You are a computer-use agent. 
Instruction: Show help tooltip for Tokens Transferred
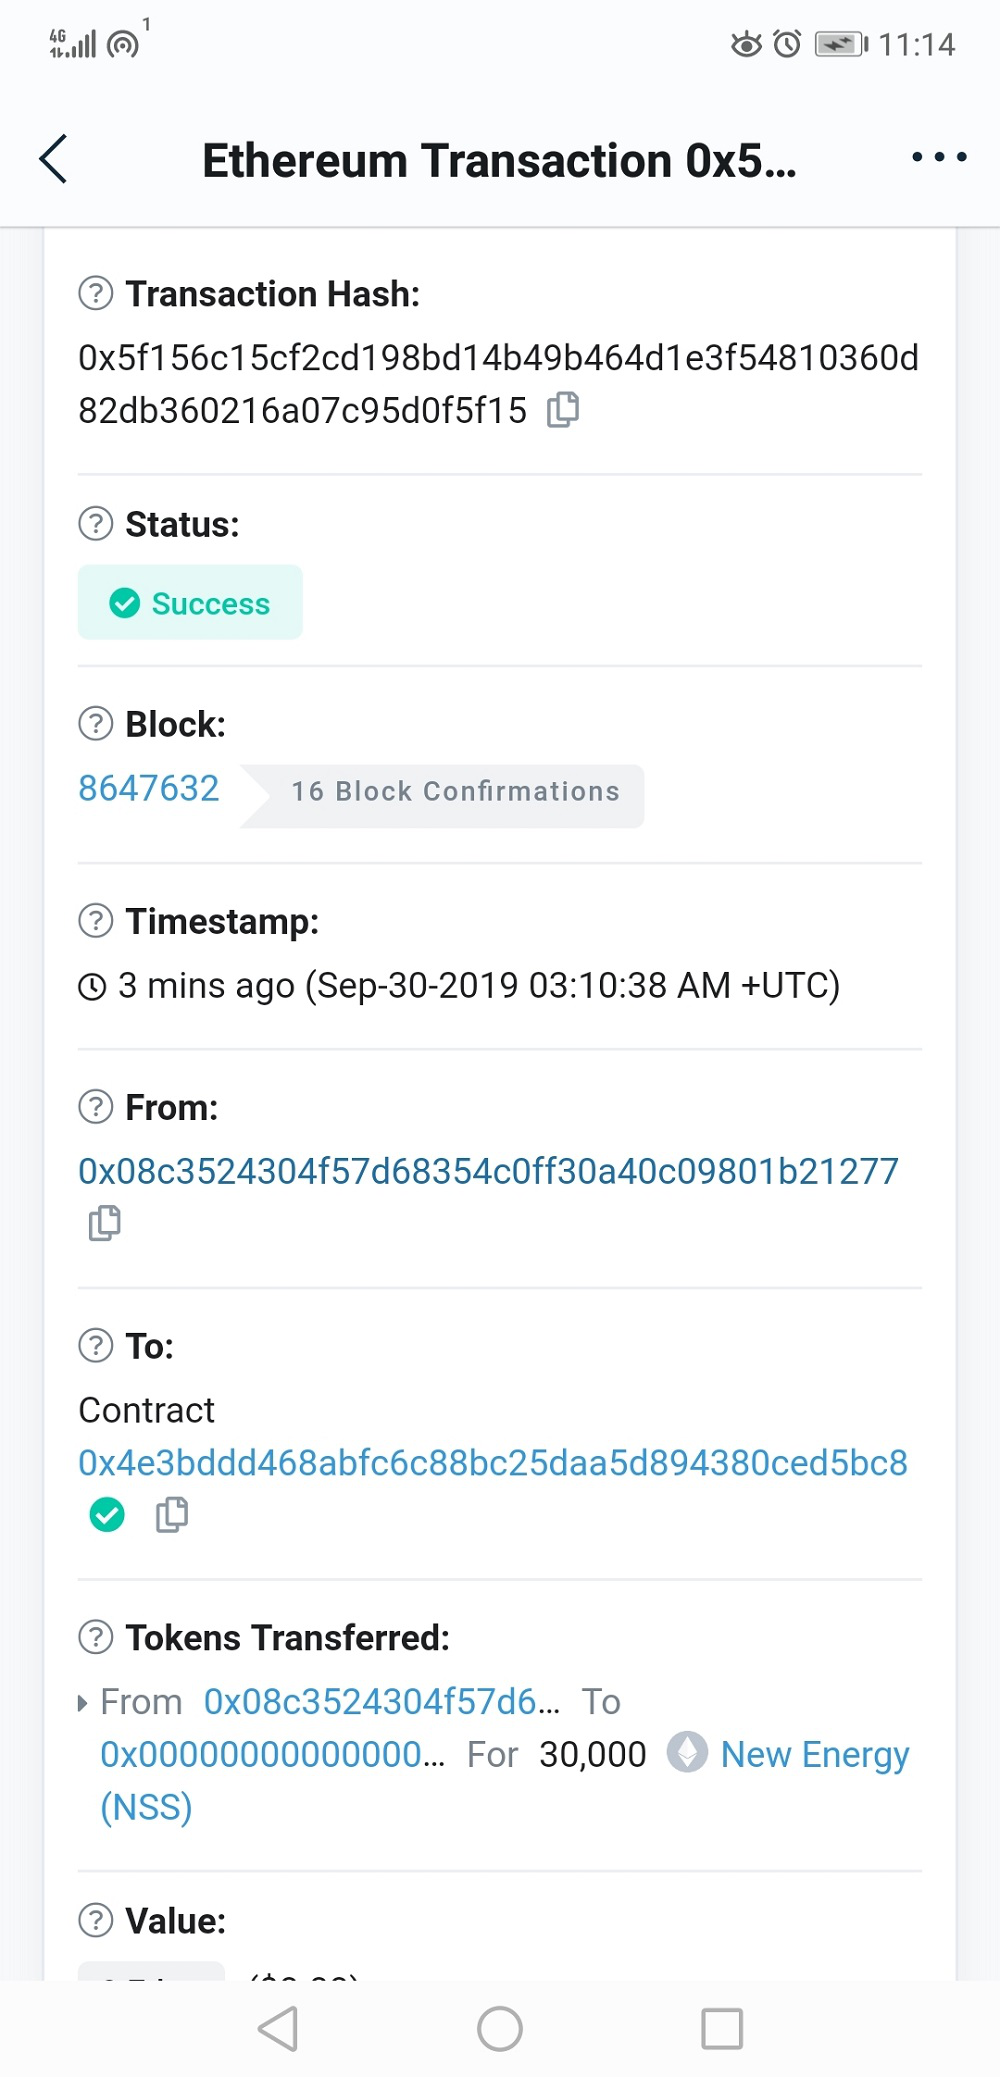tap(96, 1638)
